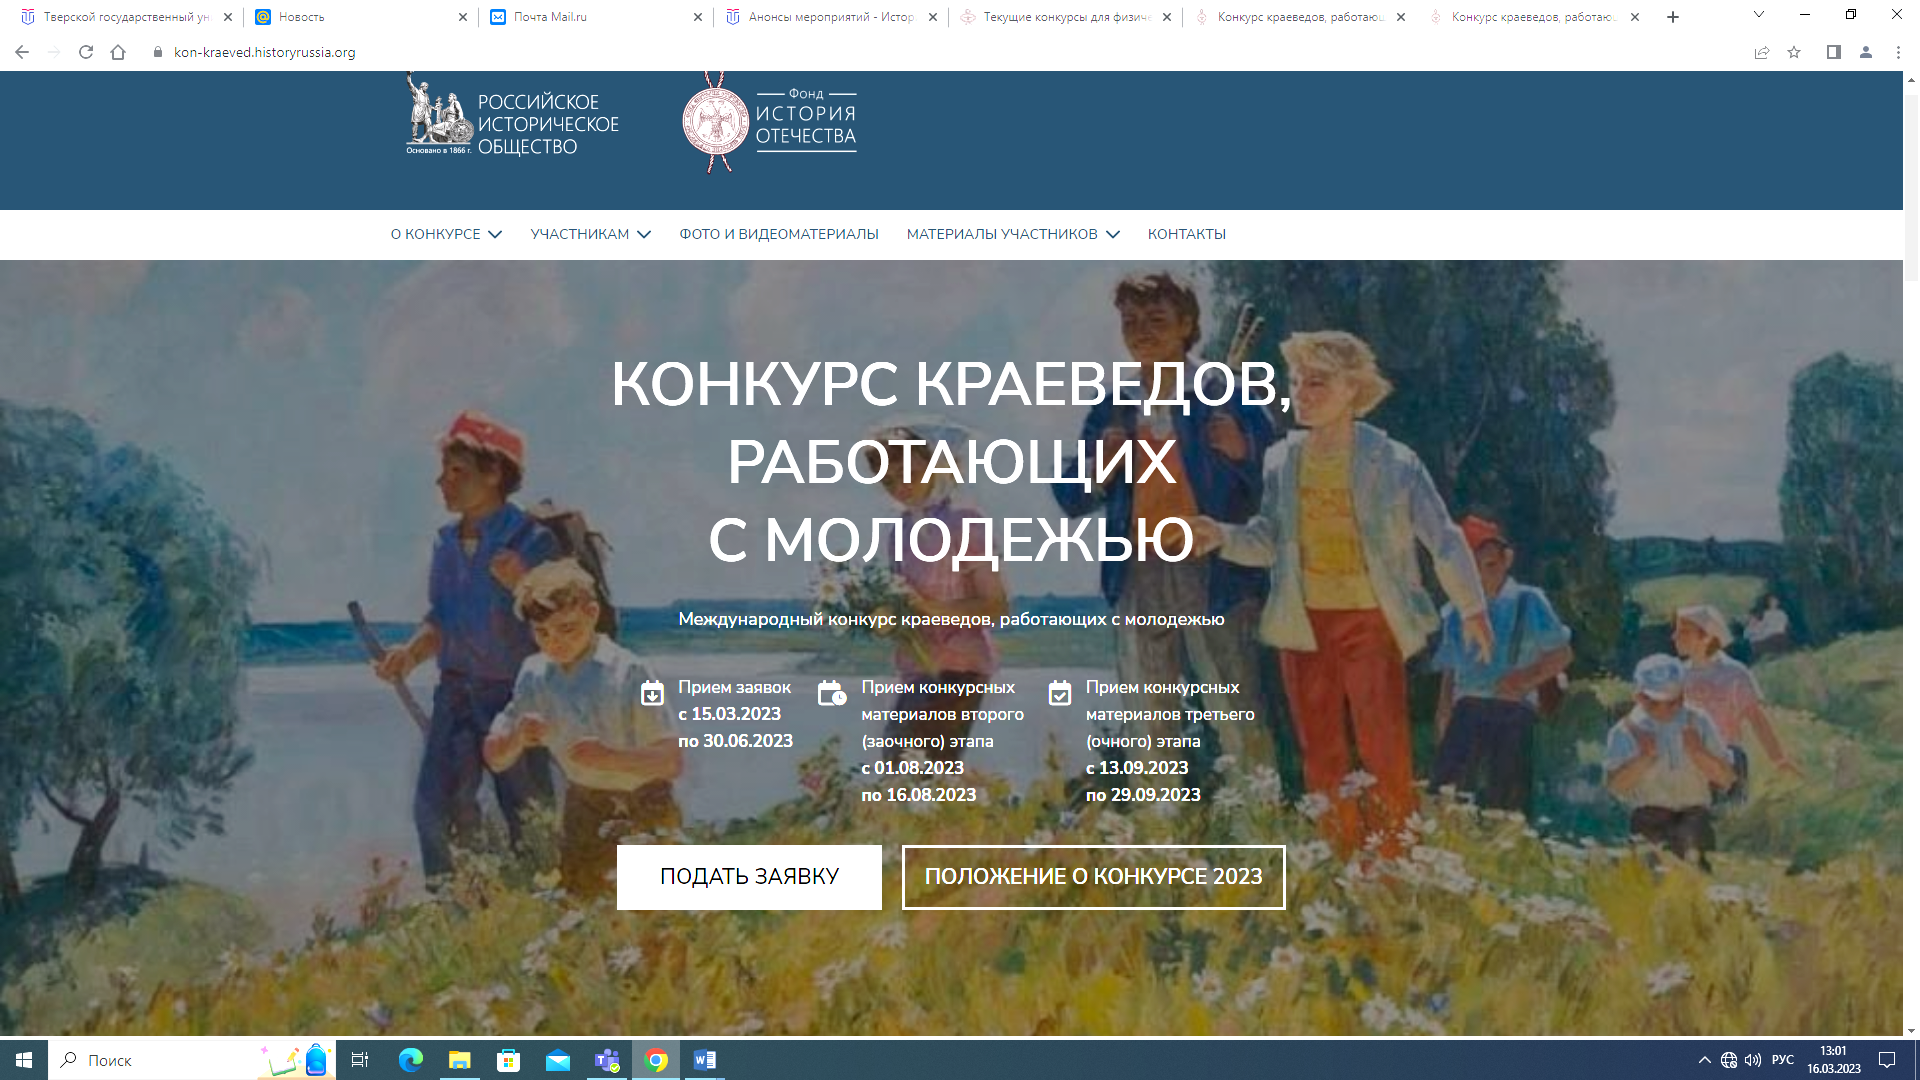Click the Fond Istoriya Otechestva logo
The height and width of the screenshot is (1080, 1920).
(x=769, y=123)
